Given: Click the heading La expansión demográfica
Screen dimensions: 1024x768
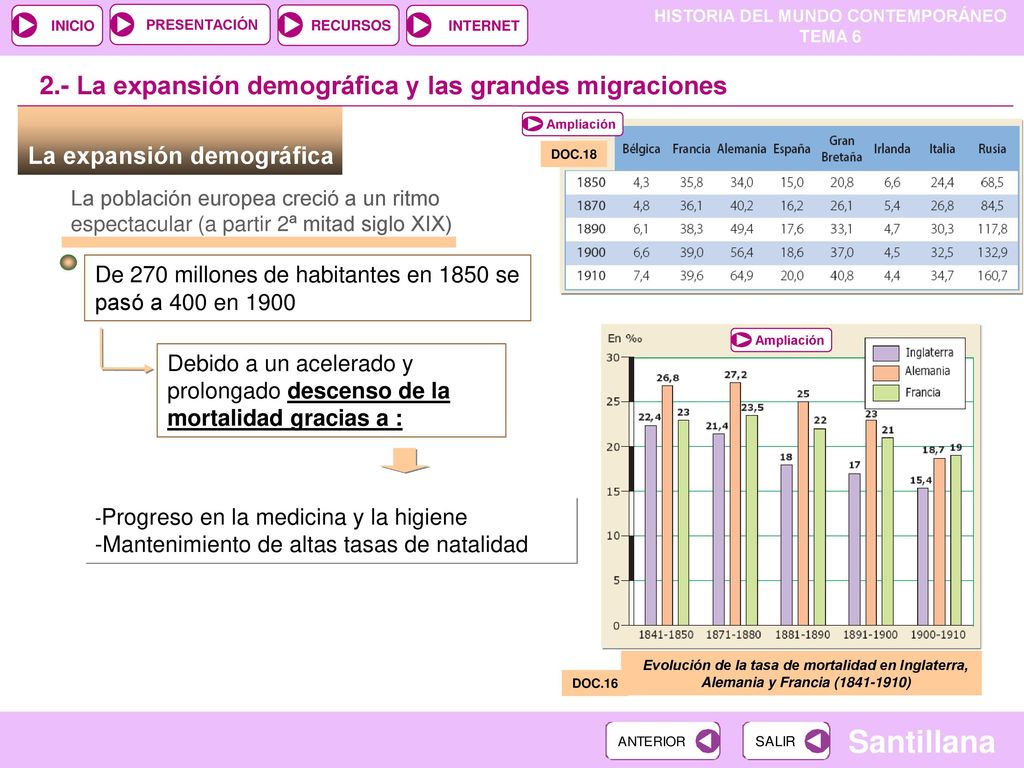Looking at the screenshot, I should pos(180,156).
